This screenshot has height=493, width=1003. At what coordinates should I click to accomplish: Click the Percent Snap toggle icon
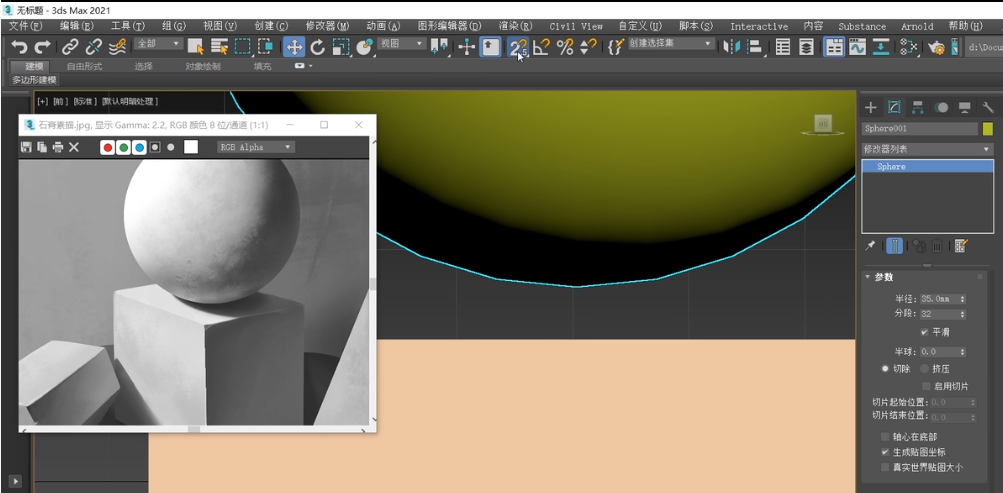click(x=565, y=47)
